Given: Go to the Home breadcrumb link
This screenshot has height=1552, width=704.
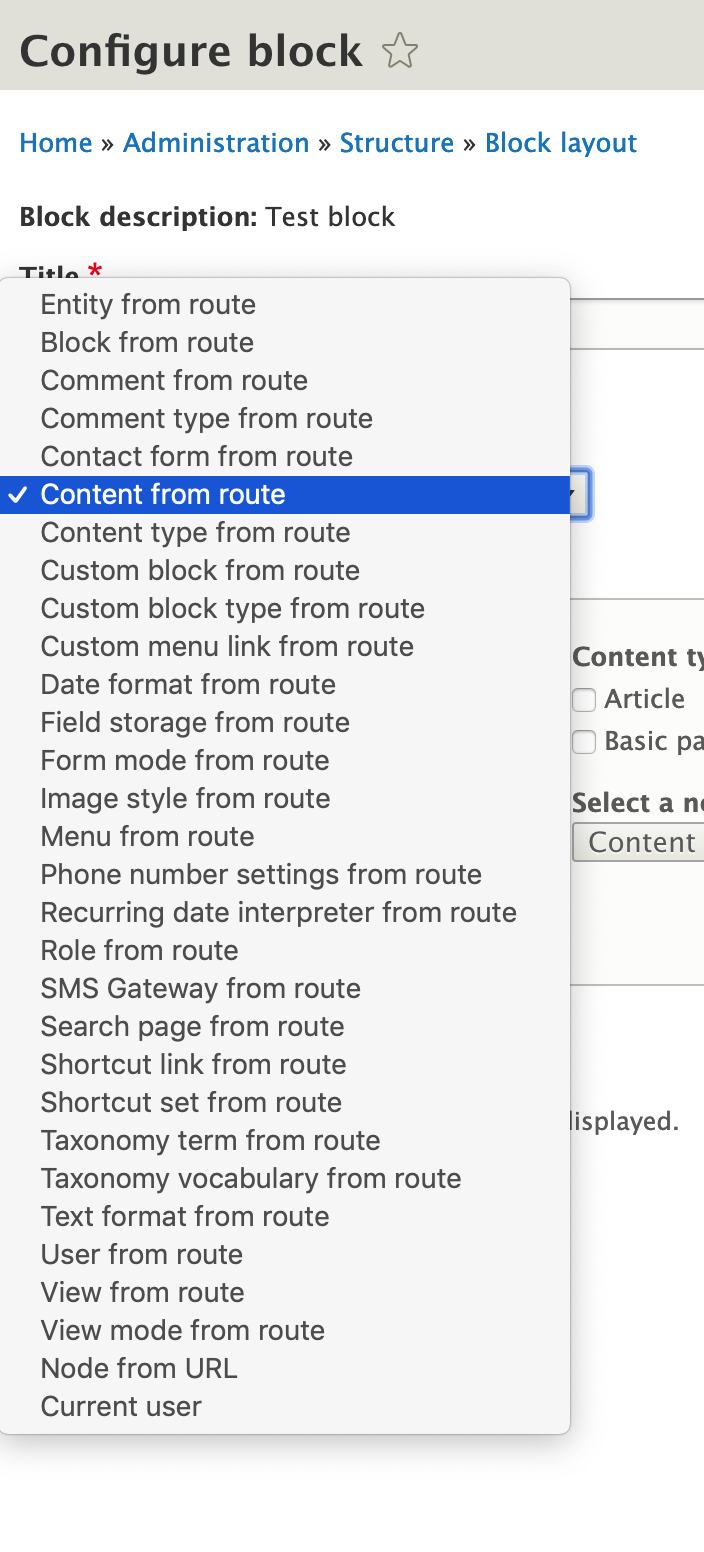Looking at the screenshot, I should 56,143.
